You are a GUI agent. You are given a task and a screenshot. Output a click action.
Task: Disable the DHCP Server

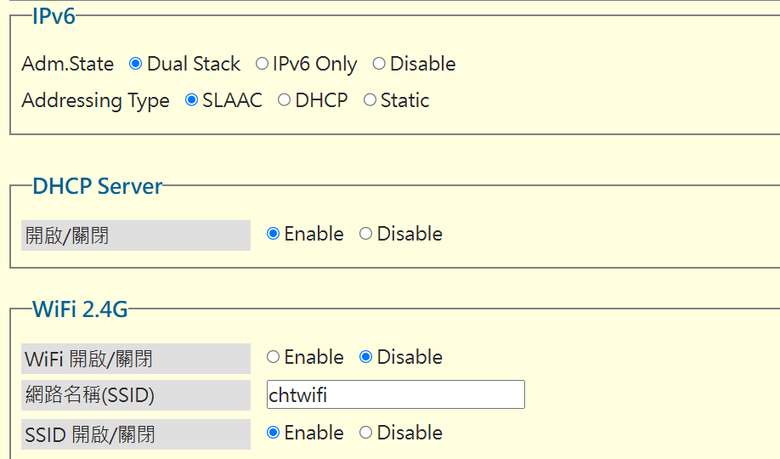click(x=366, y=234)
